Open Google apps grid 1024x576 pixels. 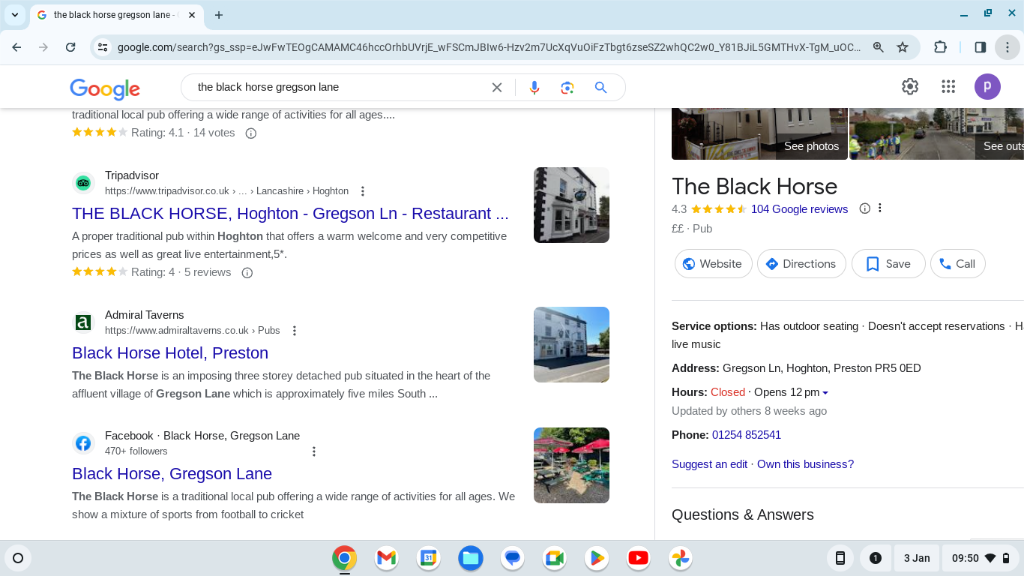(x=948, y=86)
